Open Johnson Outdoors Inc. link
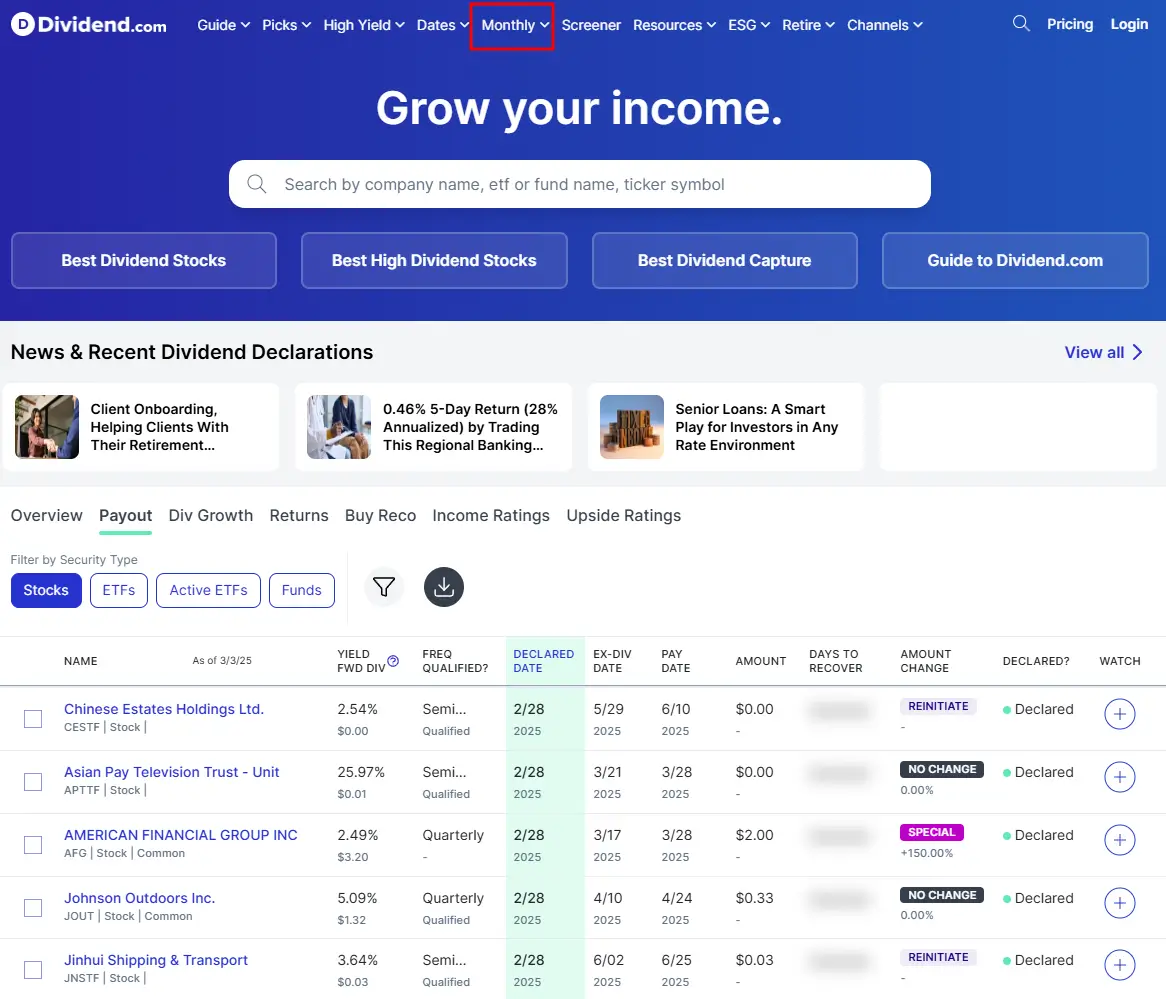 tap(140, 898)
